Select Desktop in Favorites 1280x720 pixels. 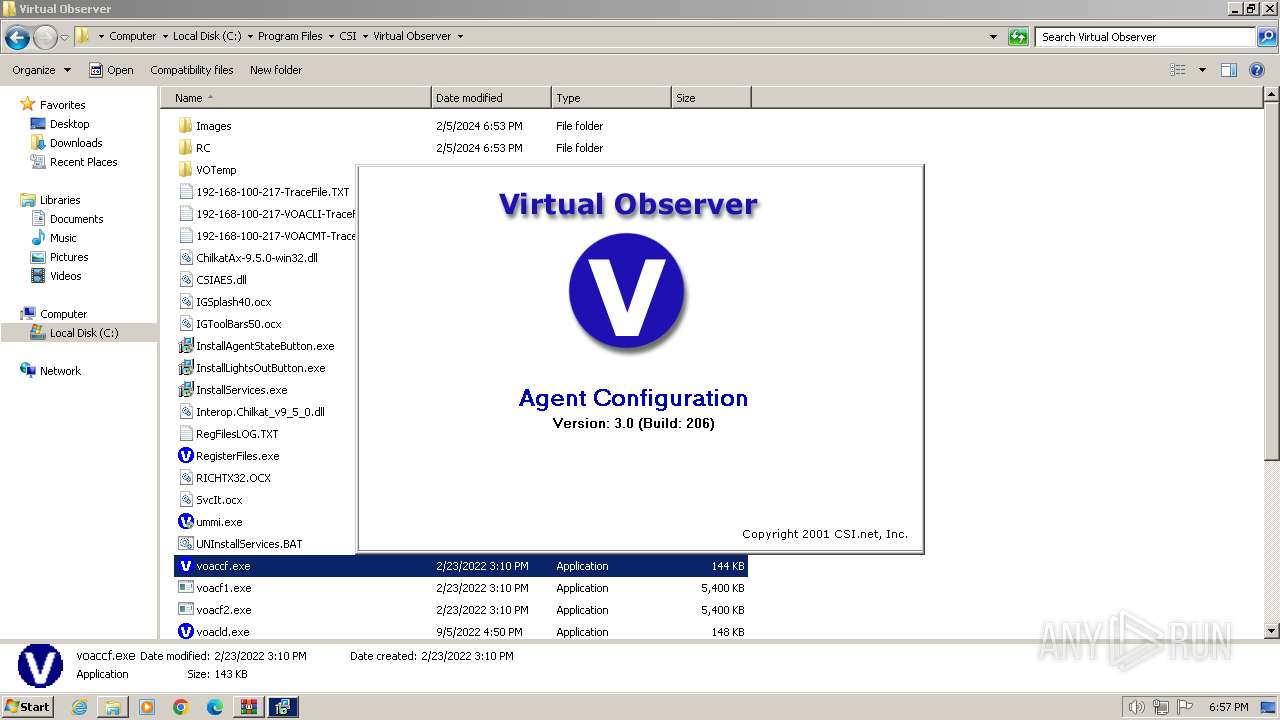click(69, 124)
